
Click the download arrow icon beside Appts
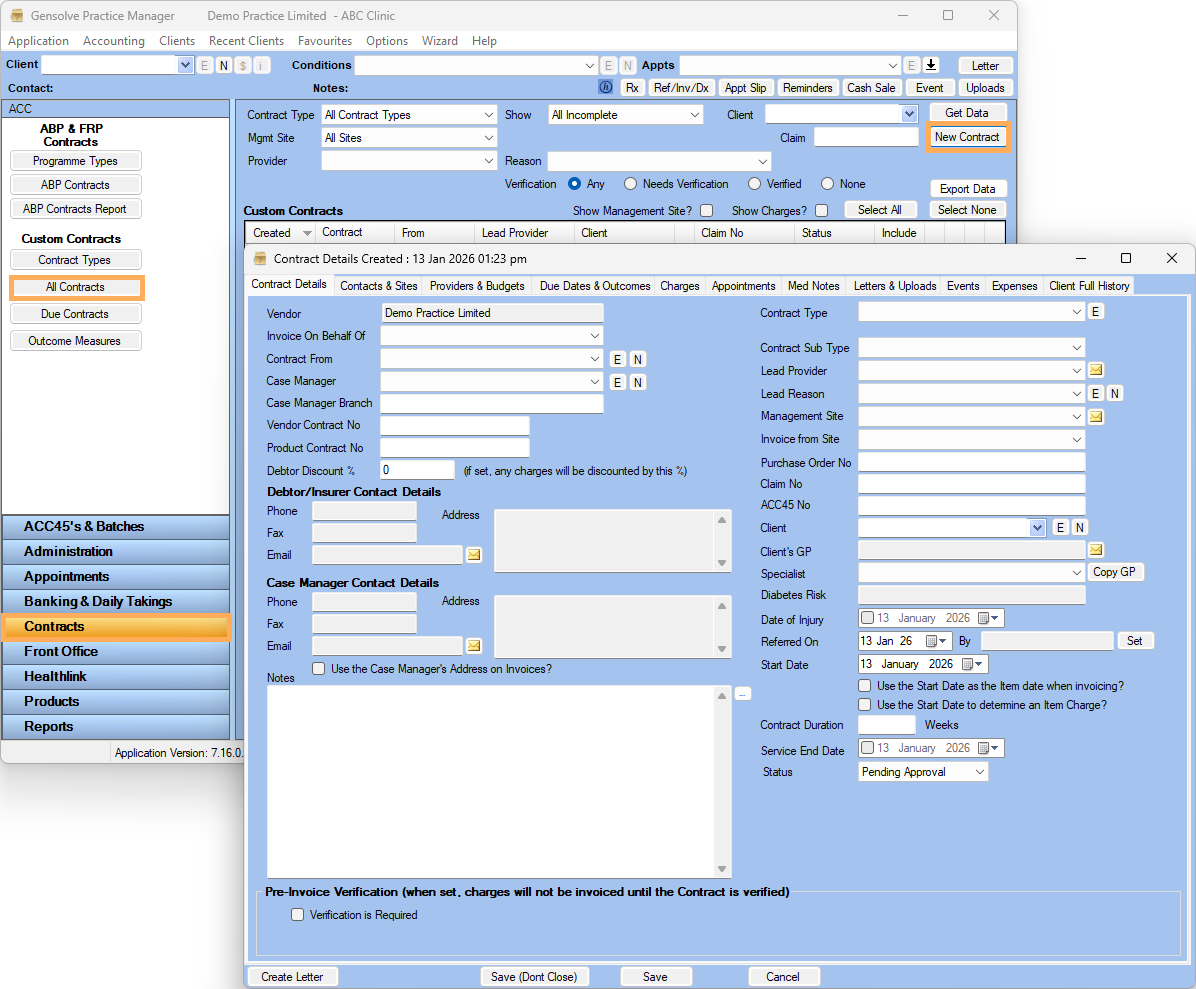[930, 65]
